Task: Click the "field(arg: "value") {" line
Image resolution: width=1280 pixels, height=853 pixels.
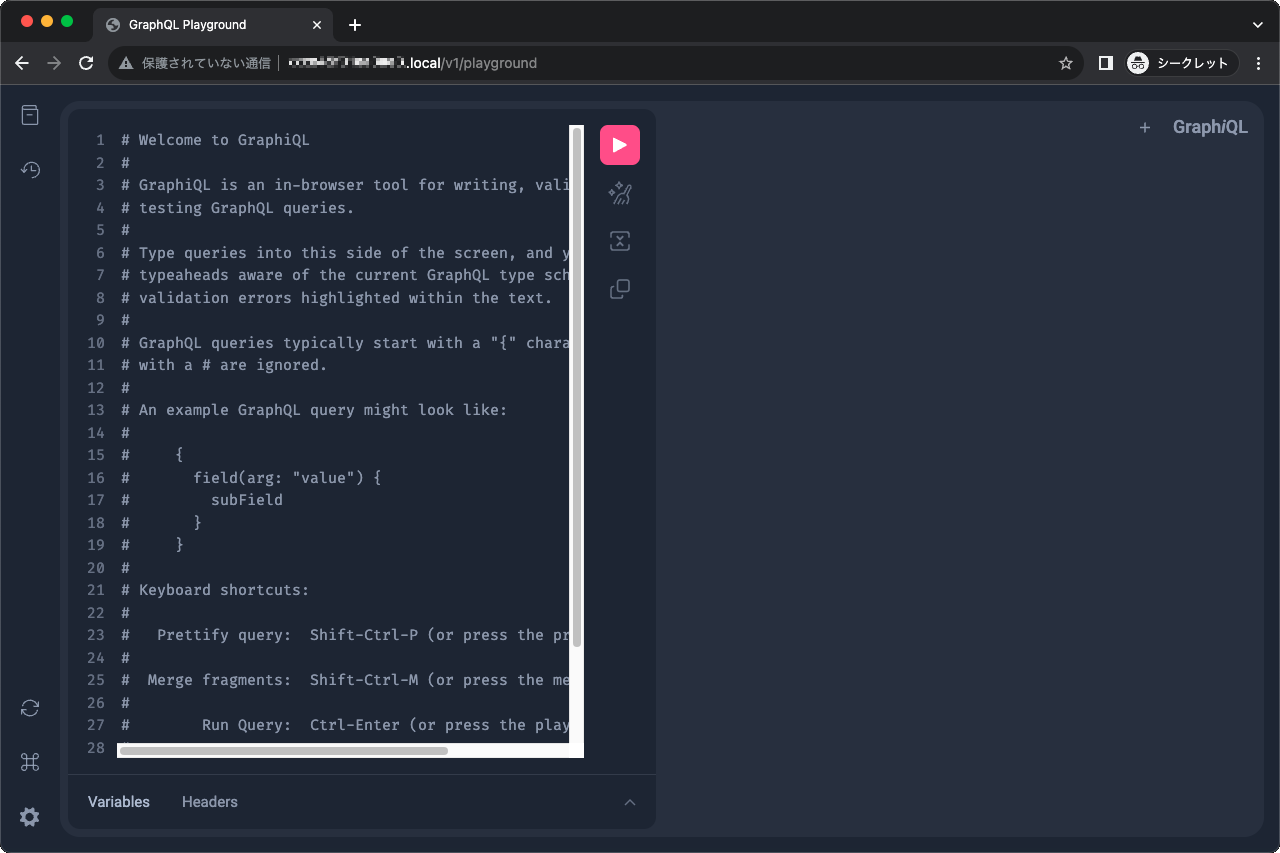Action: coord(288,478)
